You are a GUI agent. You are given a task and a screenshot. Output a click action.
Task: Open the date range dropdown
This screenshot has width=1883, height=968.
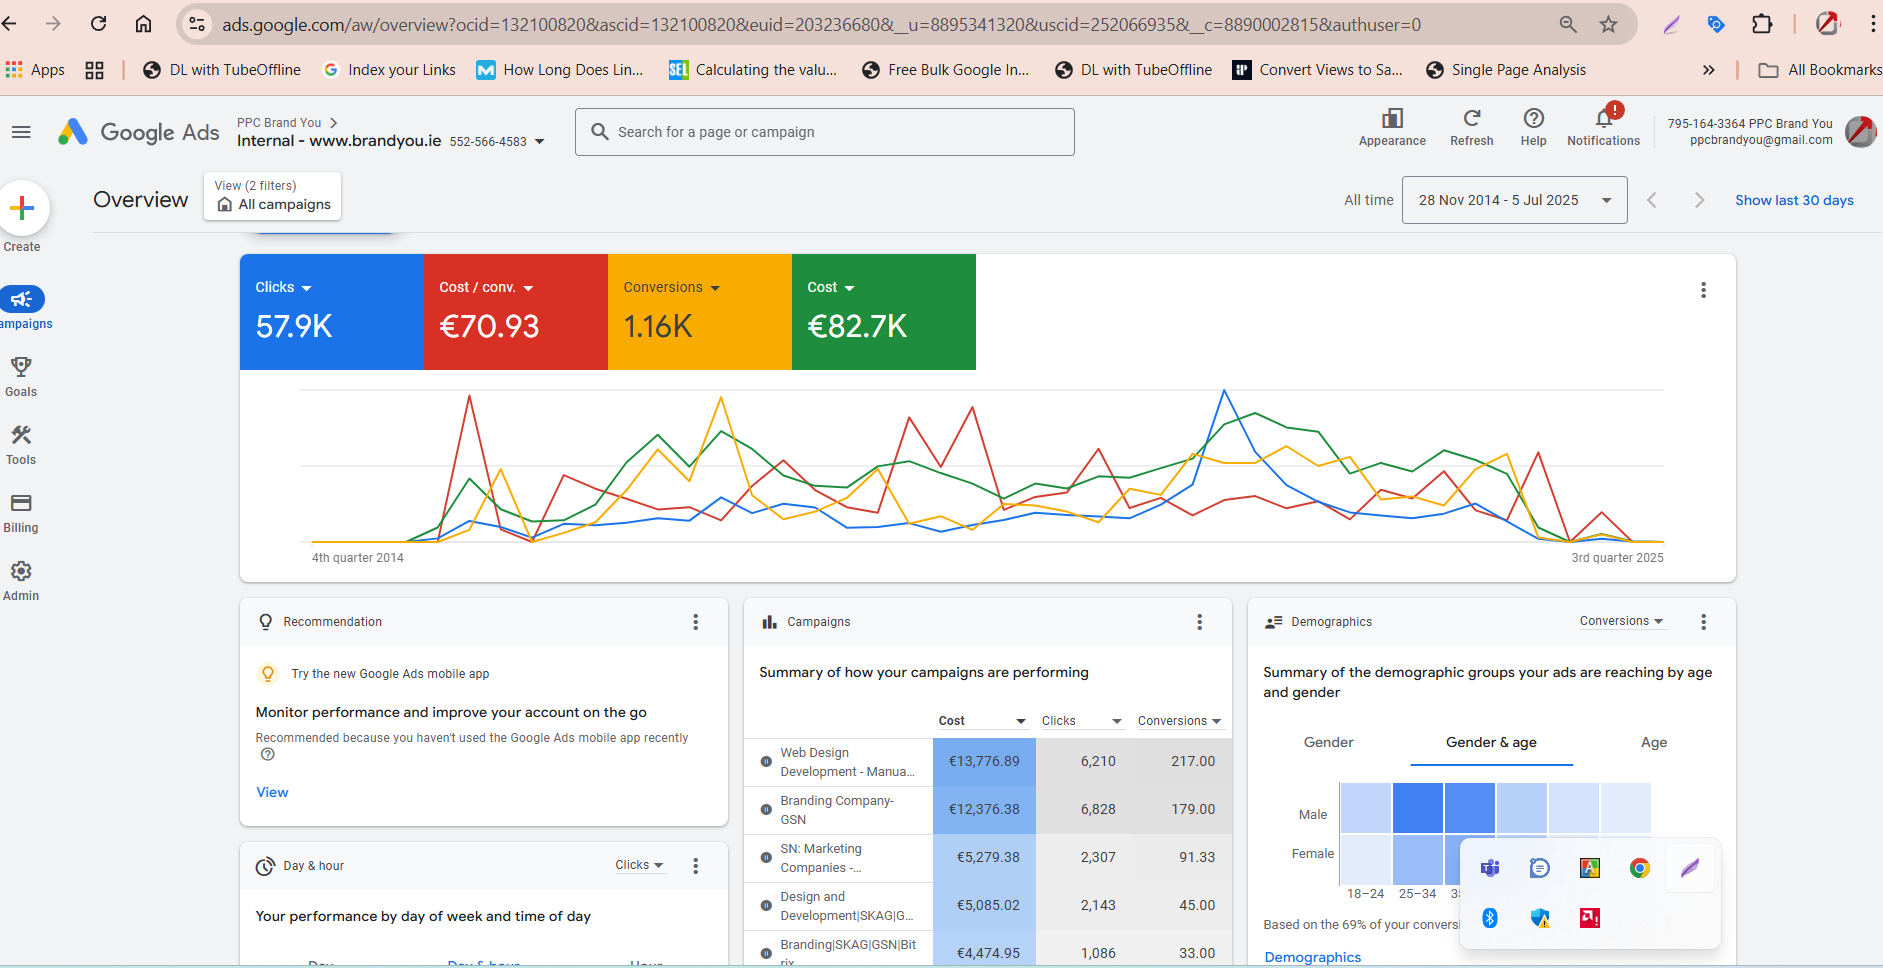coord(1514,200)
